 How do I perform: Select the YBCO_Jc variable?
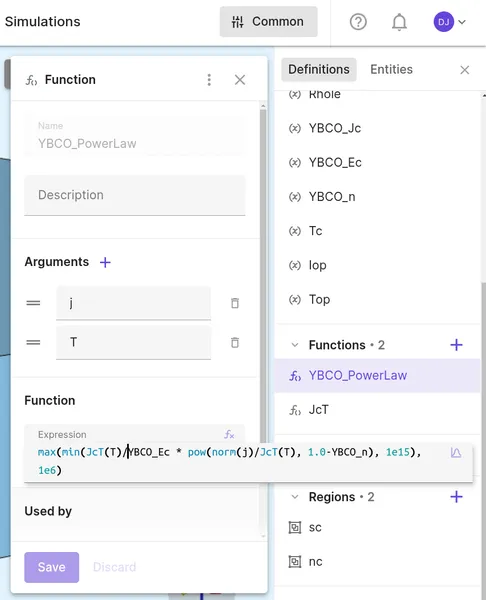point(377,128)
